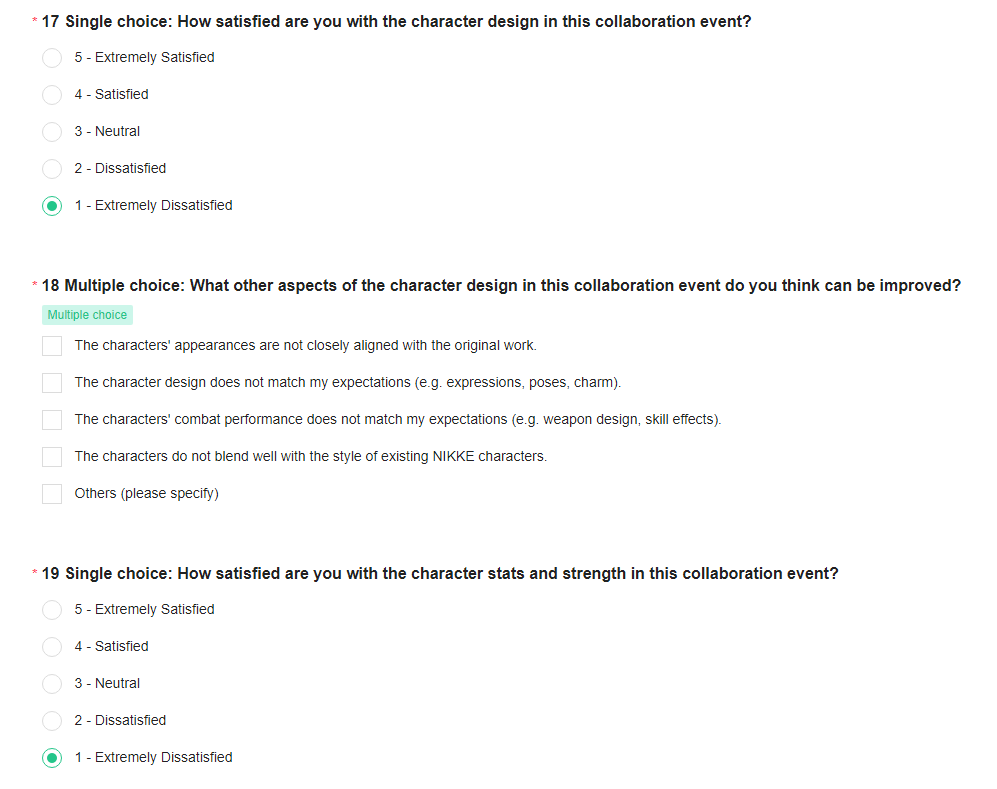Choose '4 - Satisfied' for character stats question

tap(52, 647)
